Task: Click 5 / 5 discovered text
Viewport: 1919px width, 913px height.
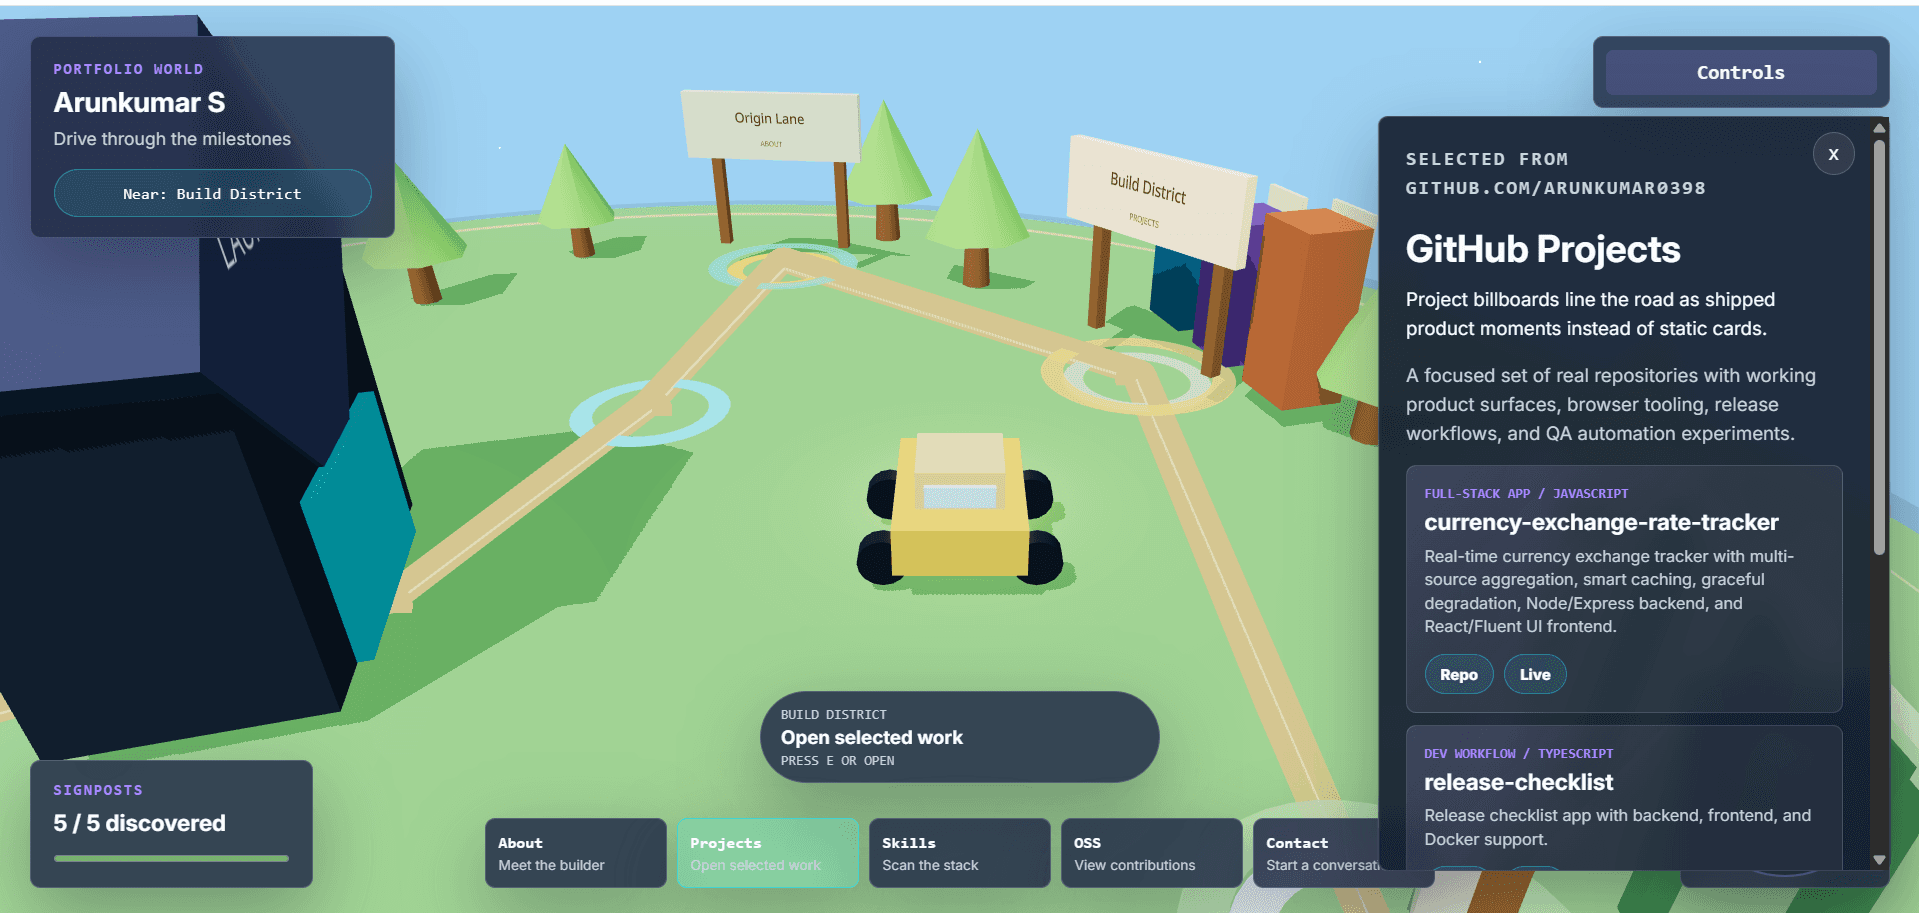Action: [x=140, y=823]
